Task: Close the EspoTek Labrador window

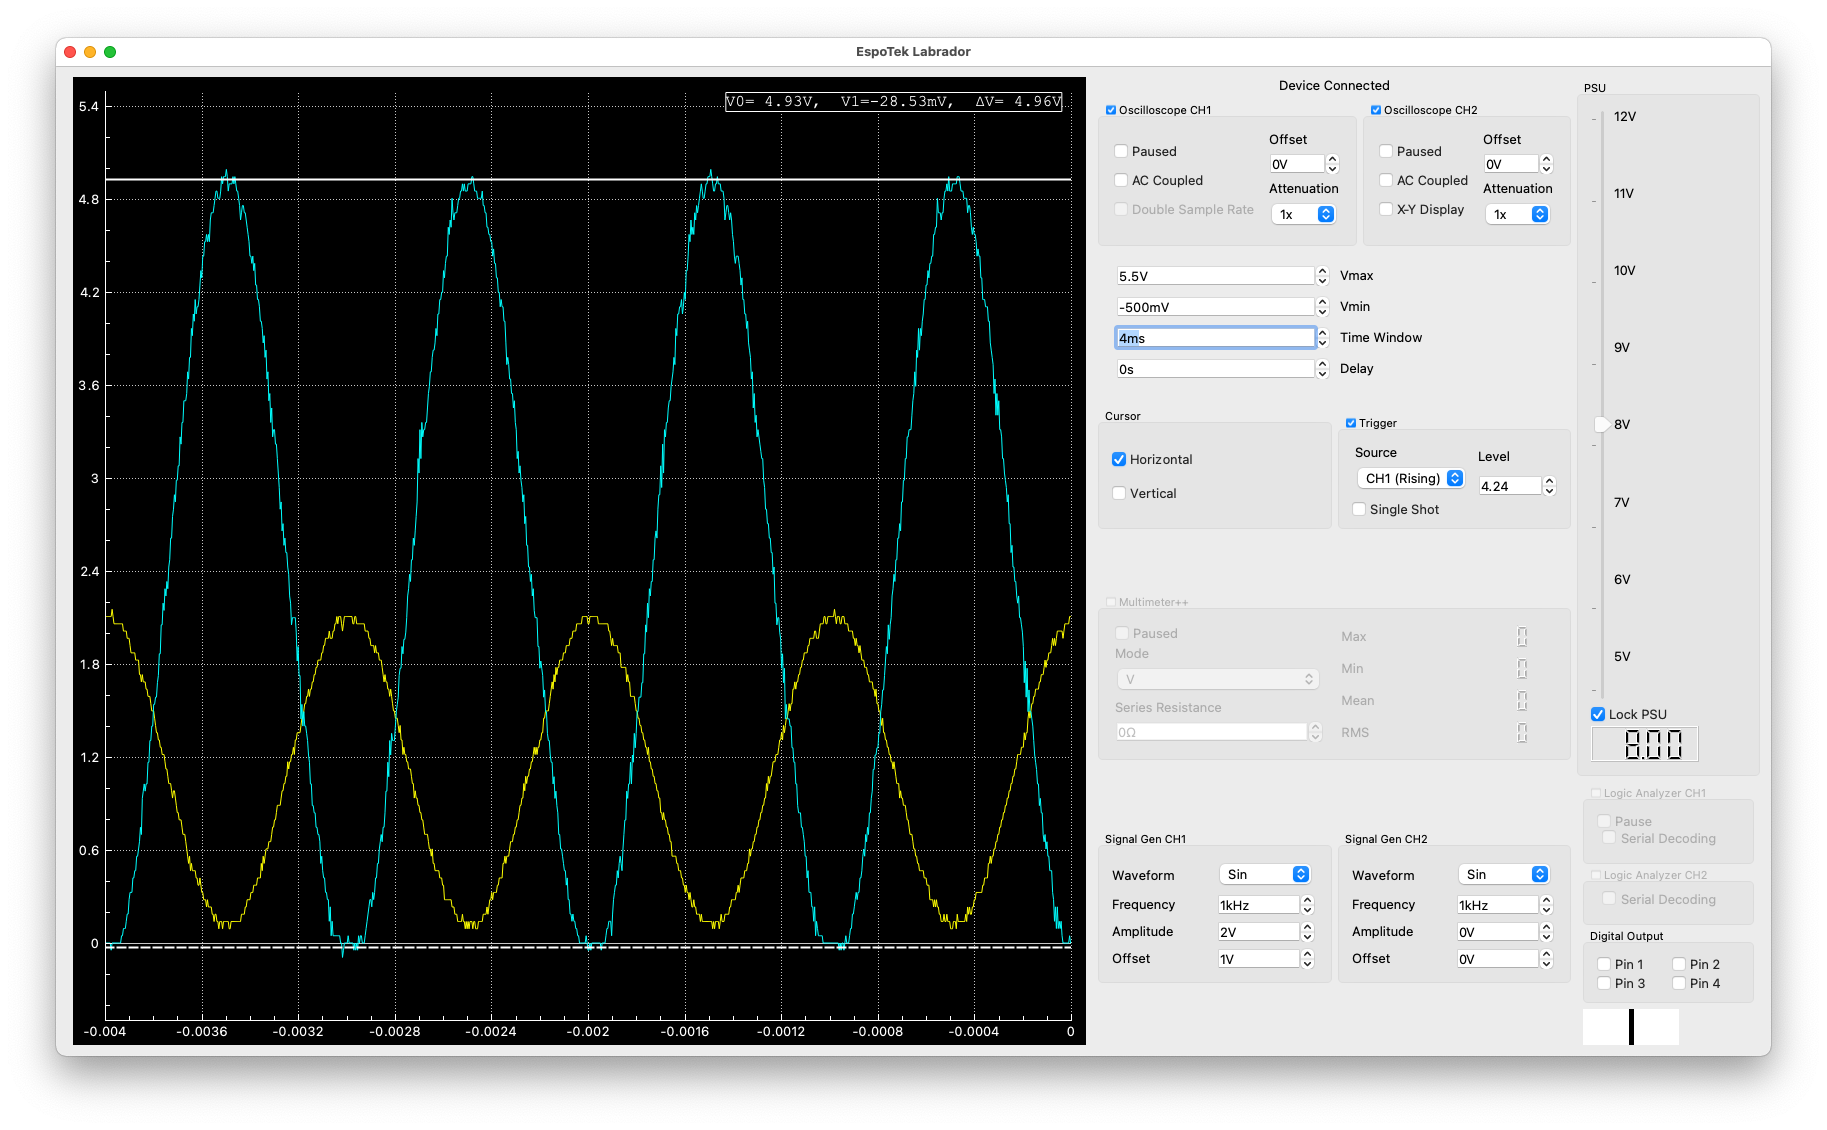Action: 69,52
